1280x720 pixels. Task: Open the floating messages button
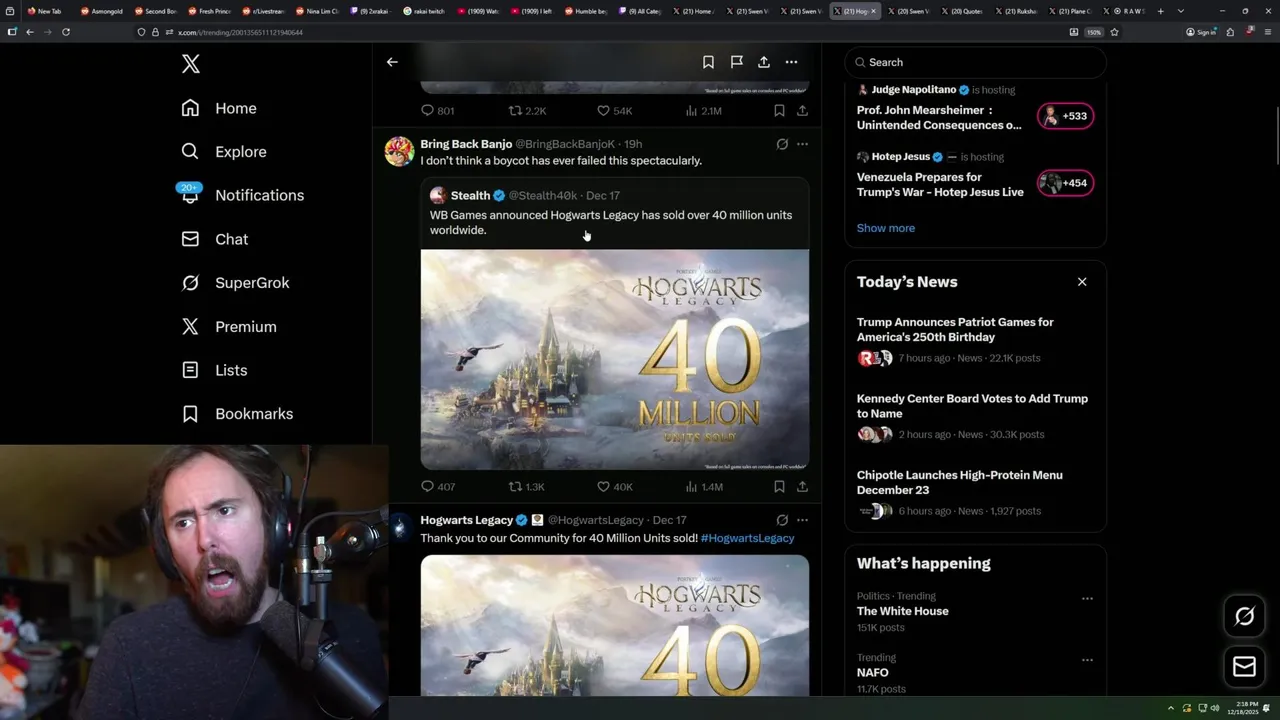click(x=1244, y=666)
